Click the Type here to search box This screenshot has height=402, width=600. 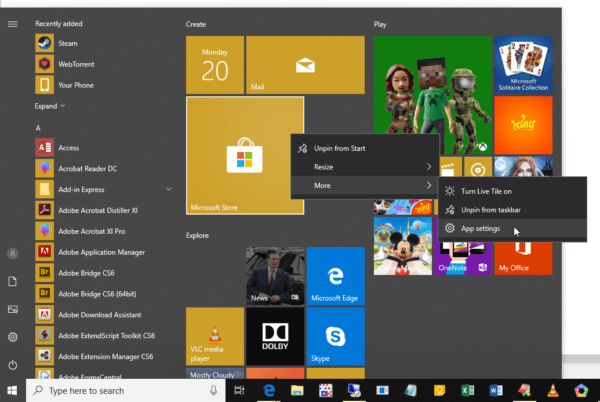(126, 391)
